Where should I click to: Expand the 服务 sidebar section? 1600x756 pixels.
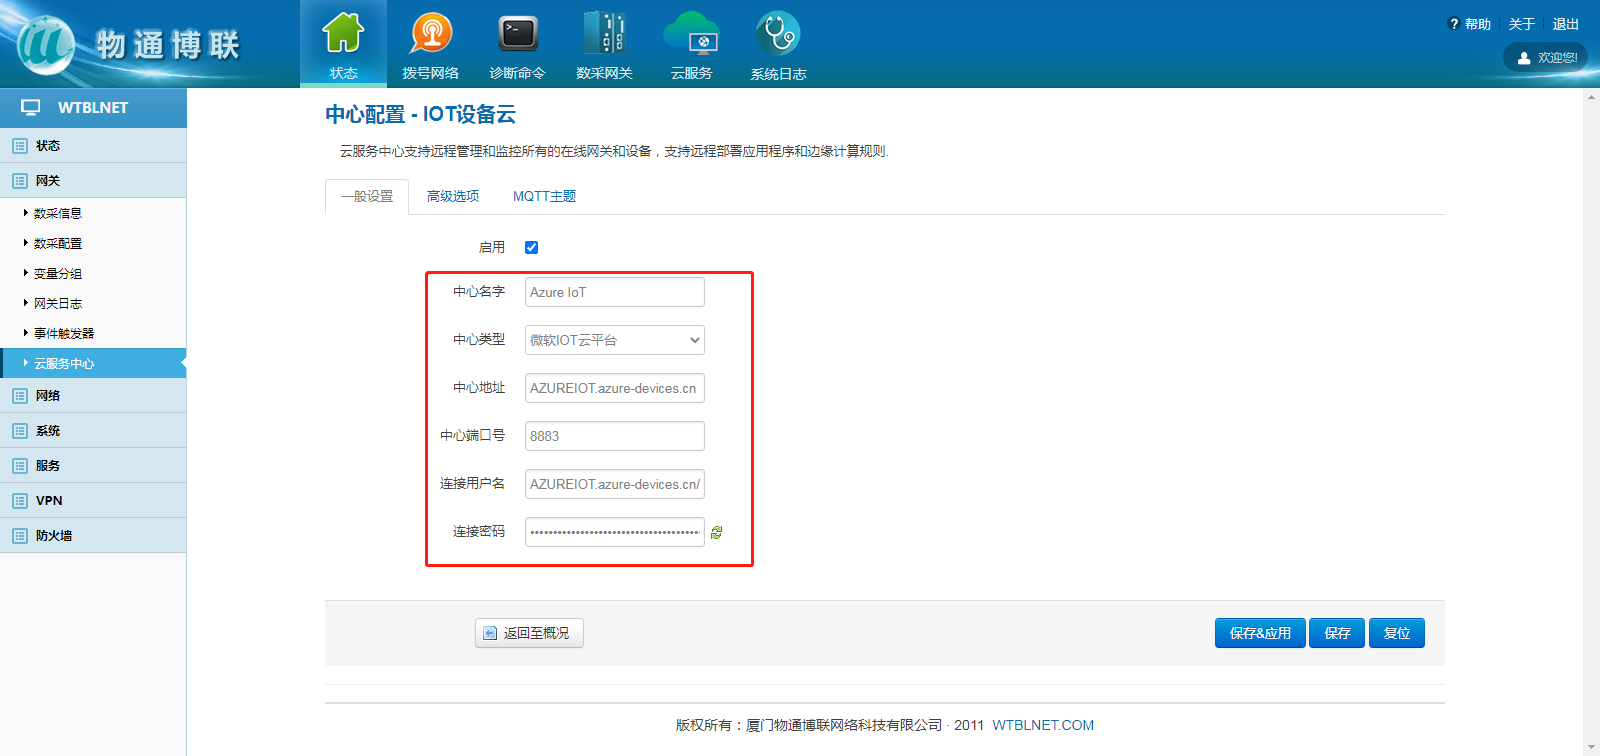(x=93, y=465)
